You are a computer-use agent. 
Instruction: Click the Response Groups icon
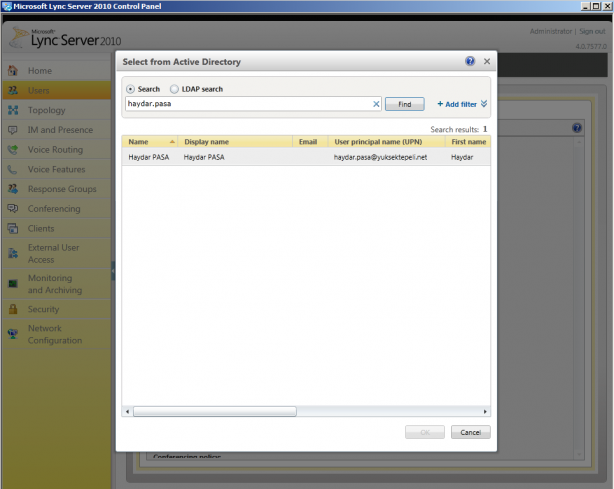tap(13, 189)
